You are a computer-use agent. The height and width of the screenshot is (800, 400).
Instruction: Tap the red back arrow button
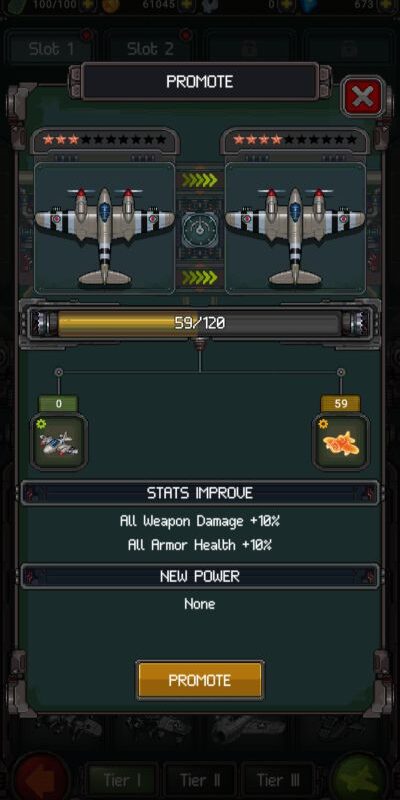point(41,778)
